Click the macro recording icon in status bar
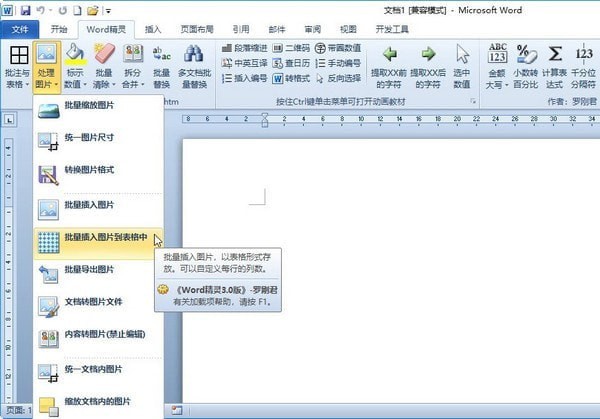Viewport: 600px width, 419px height. pyautogui.click(x=177, y=411)
